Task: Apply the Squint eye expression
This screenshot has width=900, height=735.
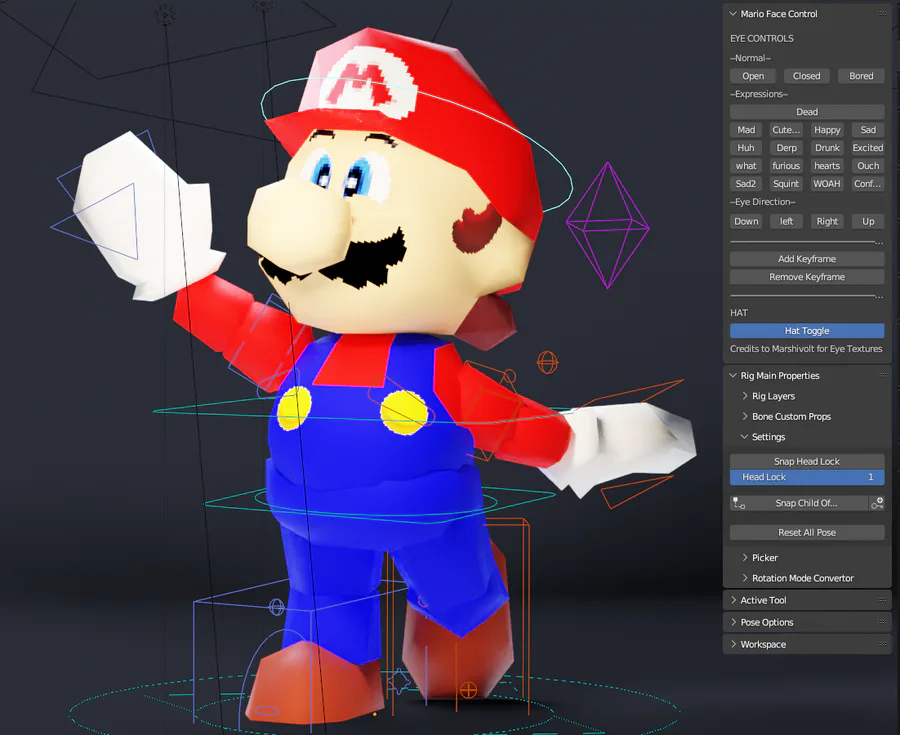Action: click(x=786, y=184)
